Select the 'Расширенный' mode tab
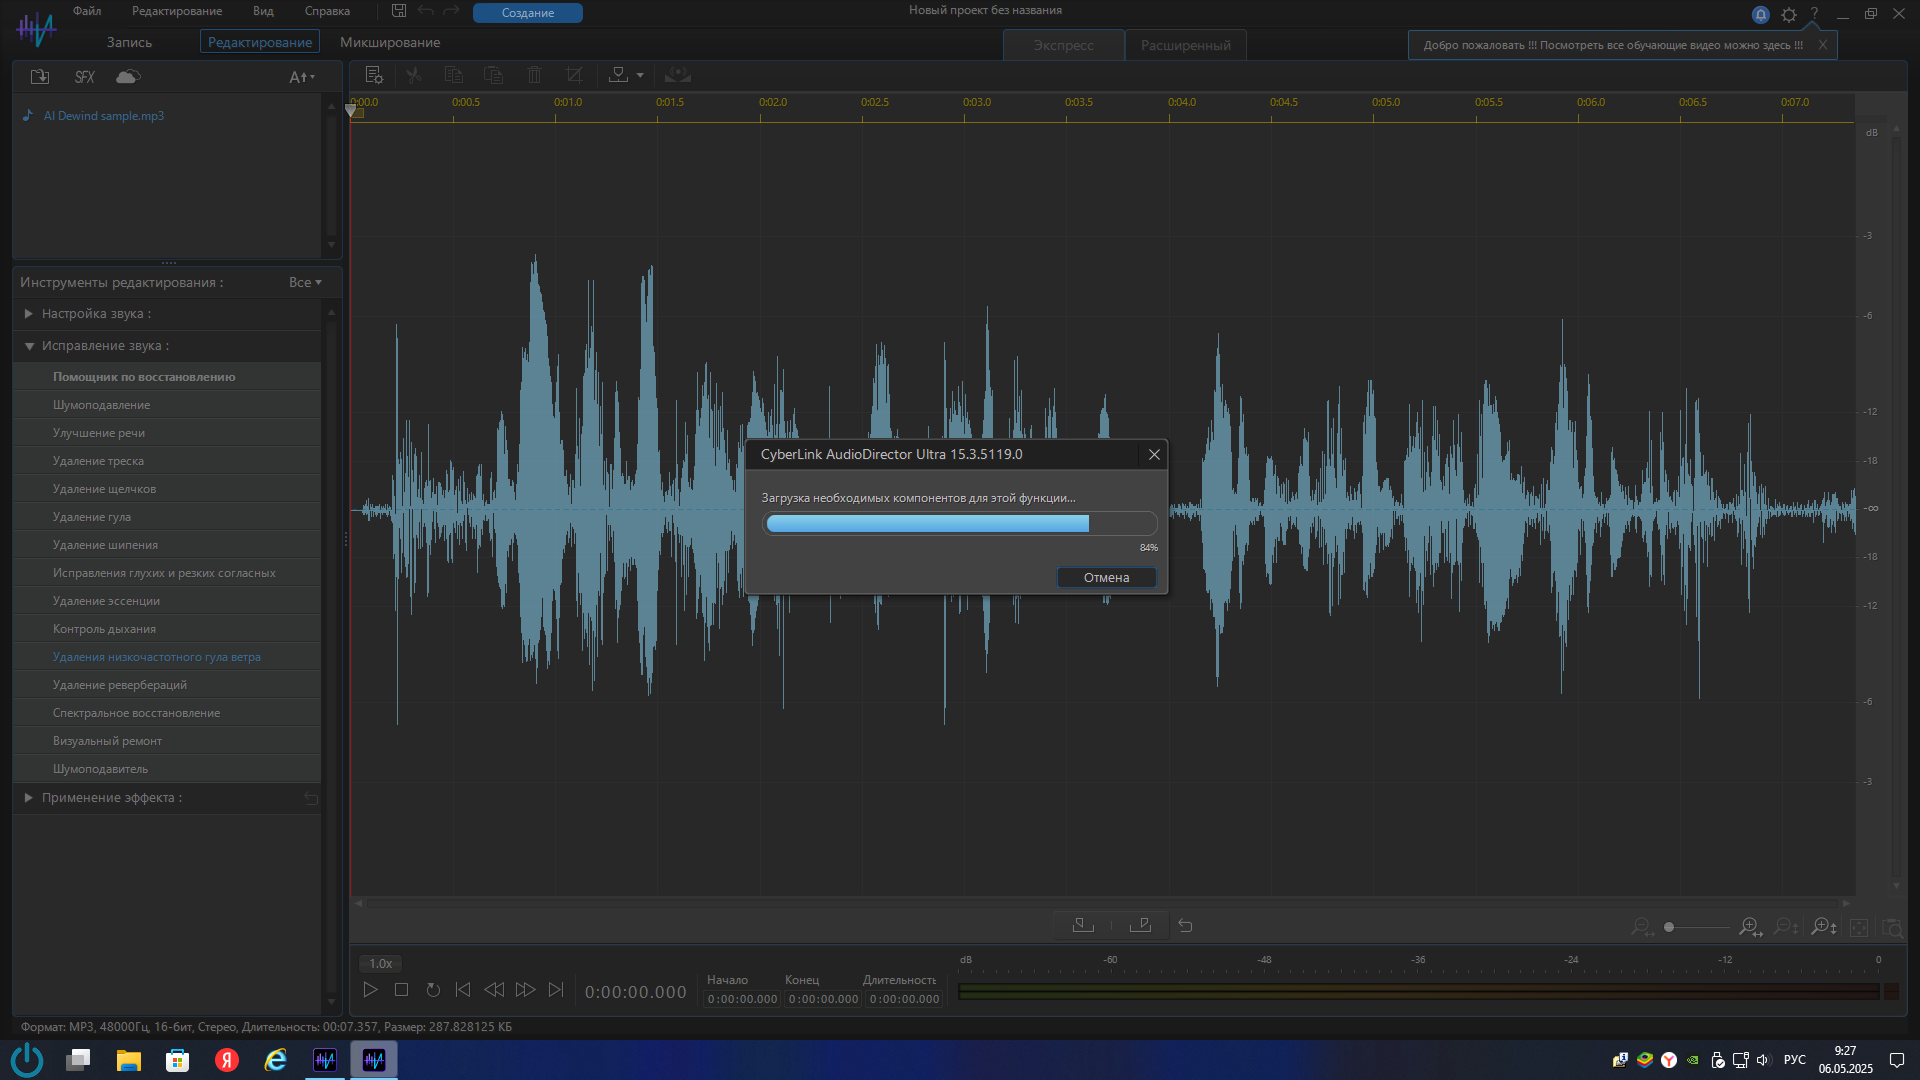This screenshot has height=1080, width=1920. [1186, 45]
